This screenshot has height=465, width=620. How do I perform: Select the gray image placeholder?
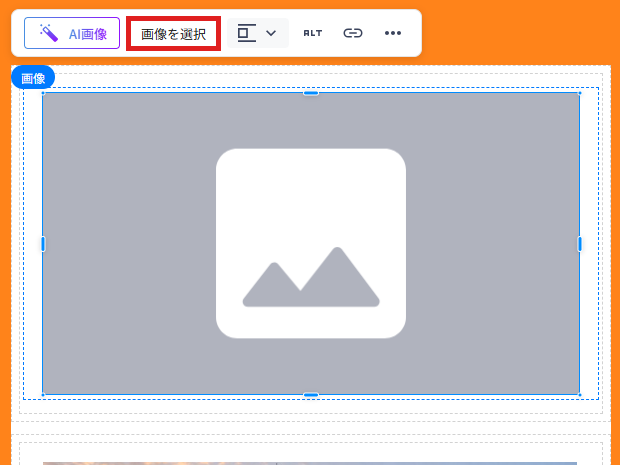(x=311, y=244)
